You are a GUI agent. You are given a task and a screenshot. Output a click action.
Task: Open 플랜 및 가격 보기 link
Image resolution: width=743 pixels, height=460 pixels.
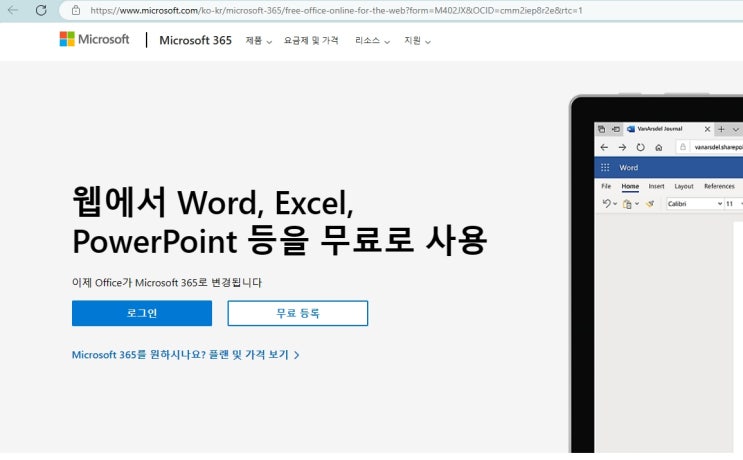tap(186, 355)
